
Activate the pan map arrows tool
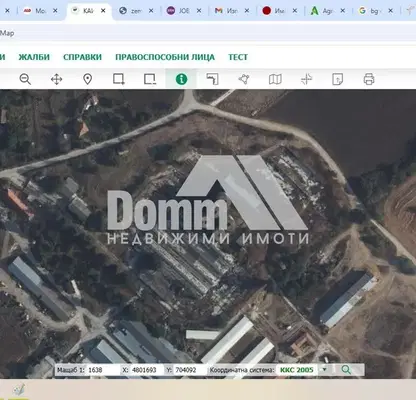click(x=56, y=79)
